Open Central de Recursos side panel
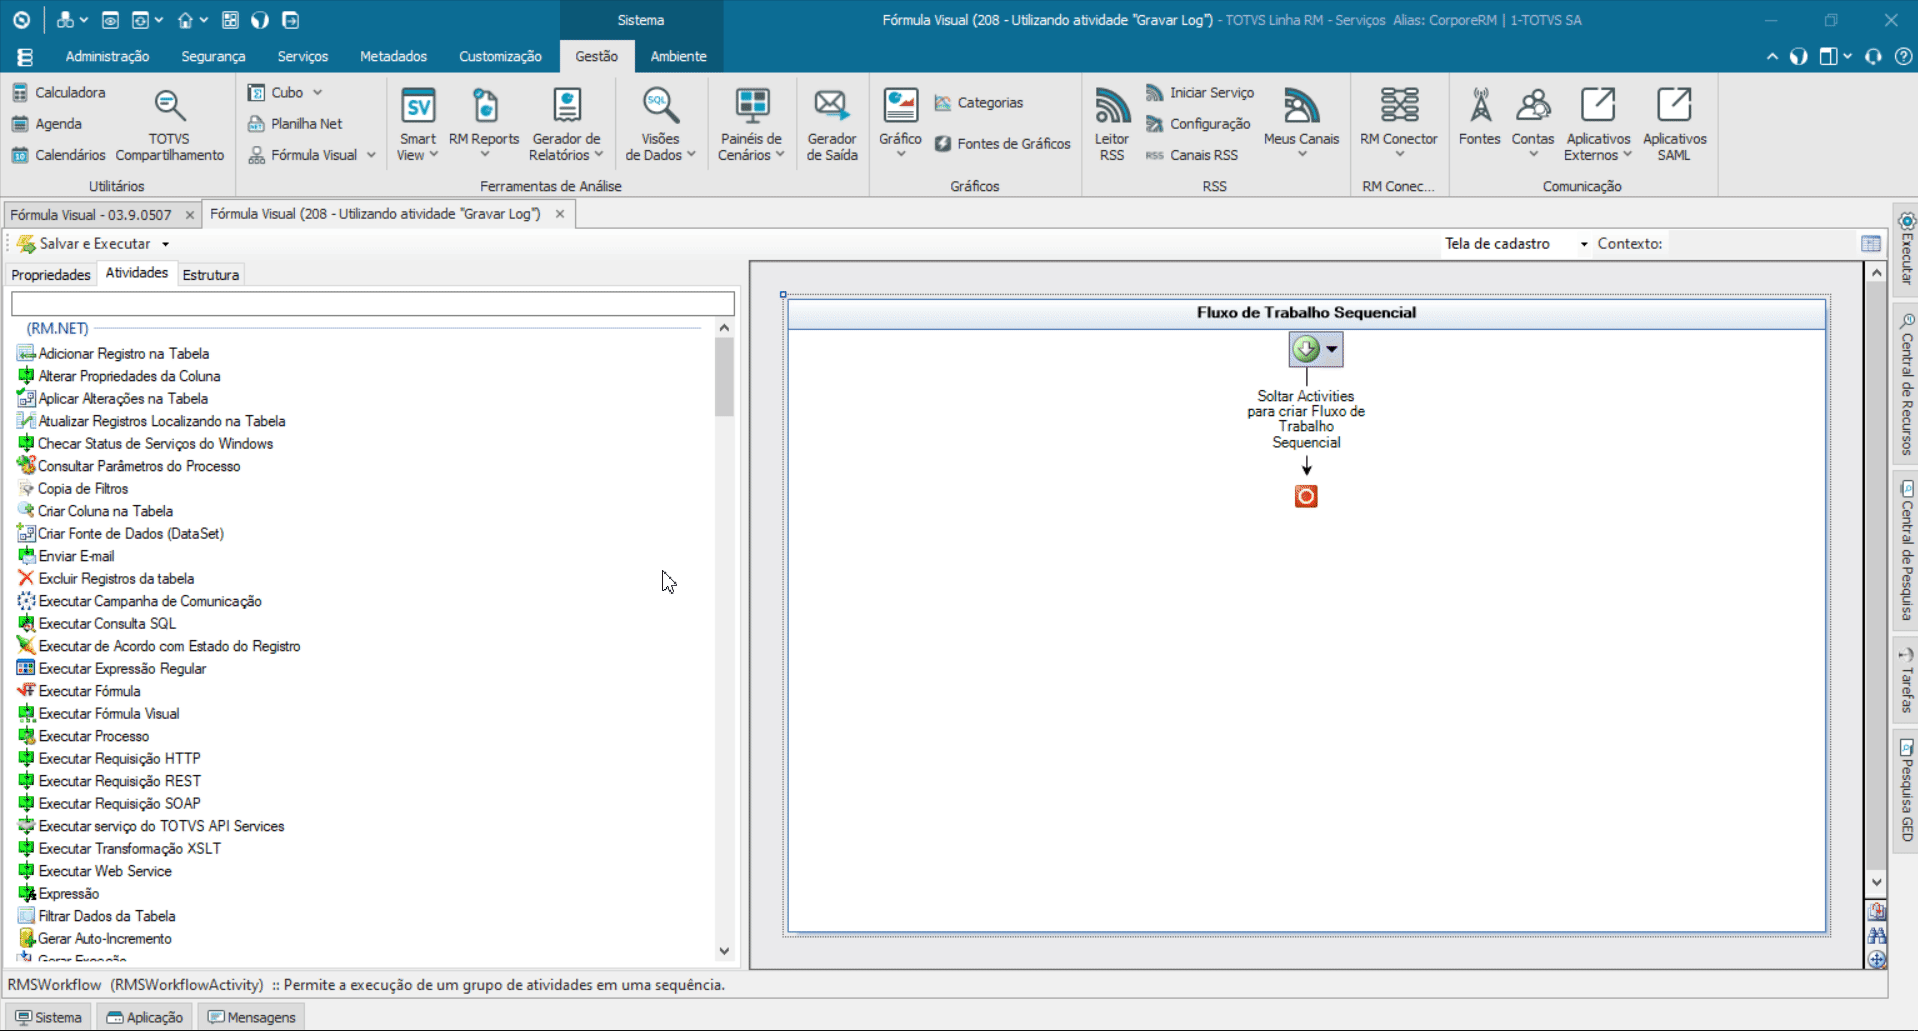 (1906, 384)
